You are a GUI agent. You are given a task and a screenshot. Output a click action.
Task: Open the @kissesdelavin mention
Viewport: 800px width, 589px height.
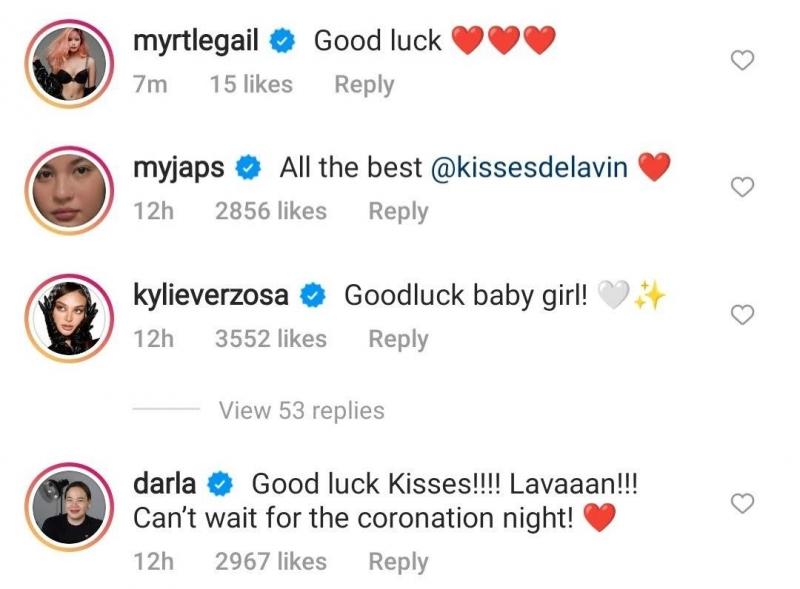click(x=529, y=168)
